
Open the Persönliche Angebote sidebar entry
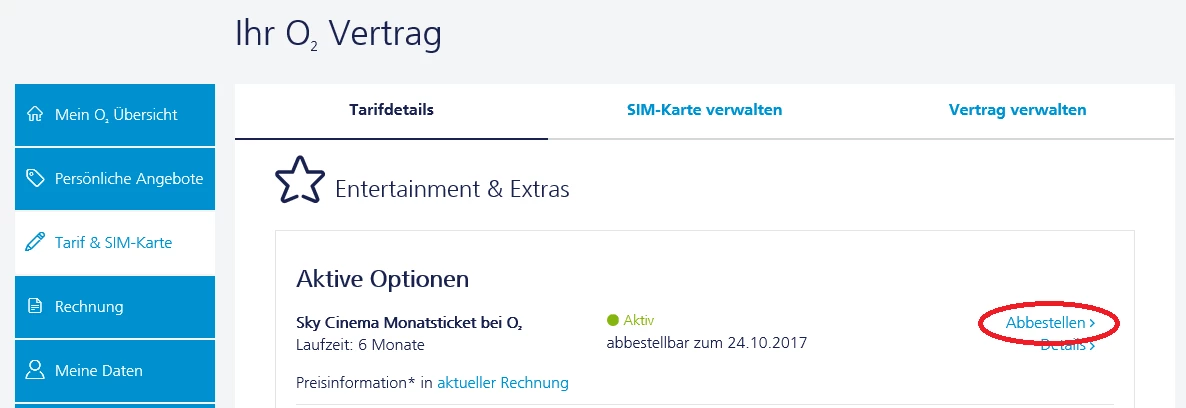(128, 178)
